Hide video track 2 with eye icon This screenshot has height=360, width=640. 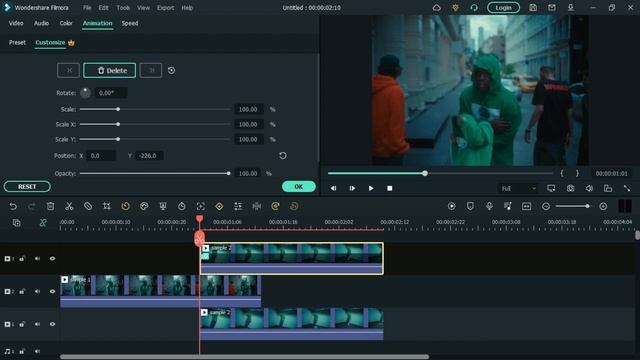(52, 291)
